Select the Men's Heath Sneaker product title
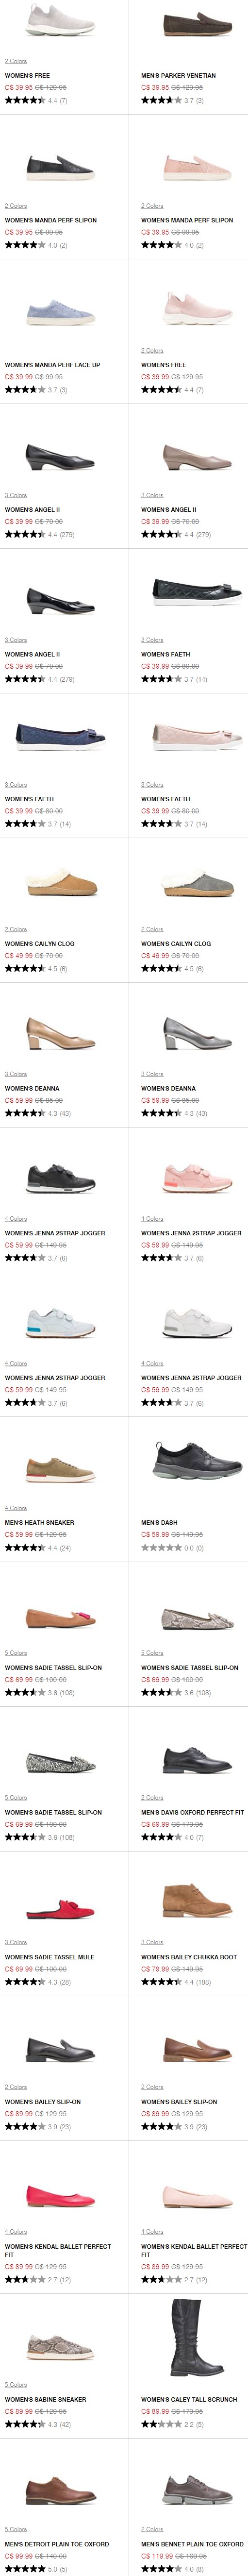The height and width of the screenshot is (2576, 248). click(40, 1523)
